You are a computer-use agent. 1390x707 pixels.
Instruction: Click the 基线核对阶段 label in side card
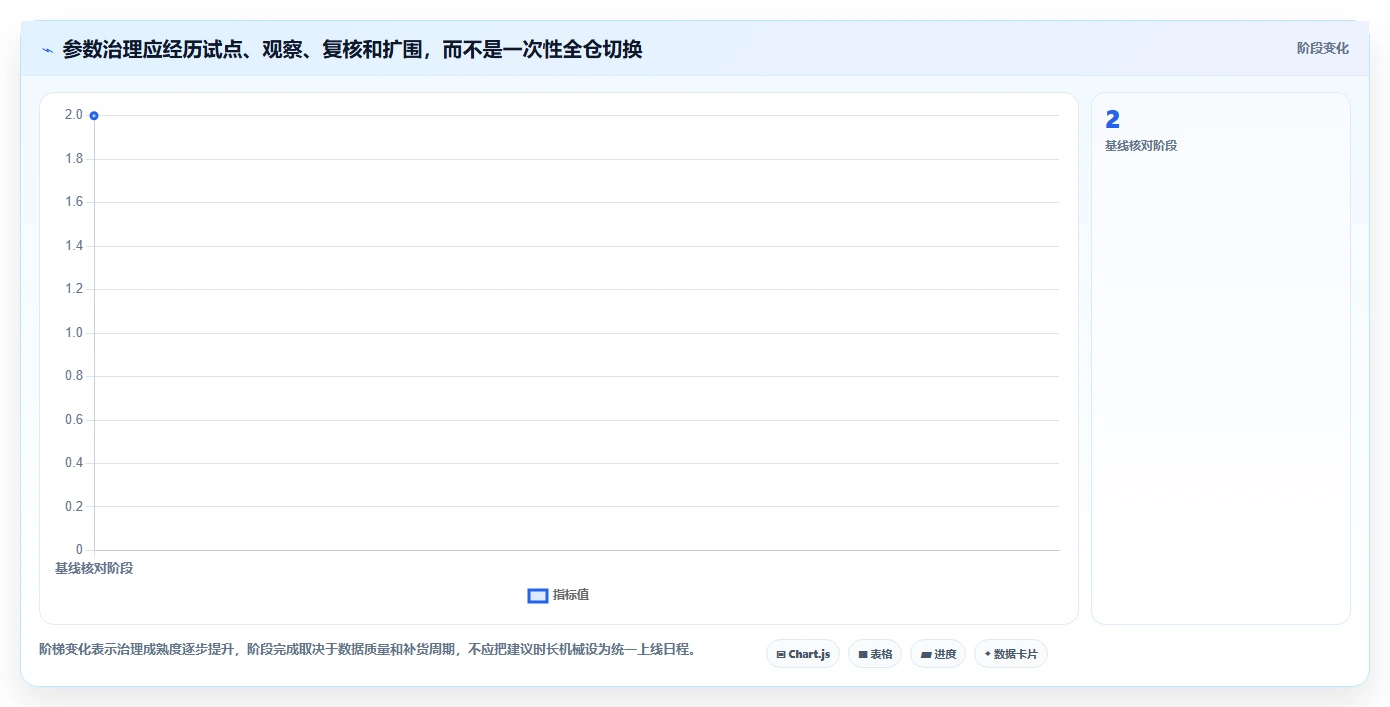(x=1141, y=146)
